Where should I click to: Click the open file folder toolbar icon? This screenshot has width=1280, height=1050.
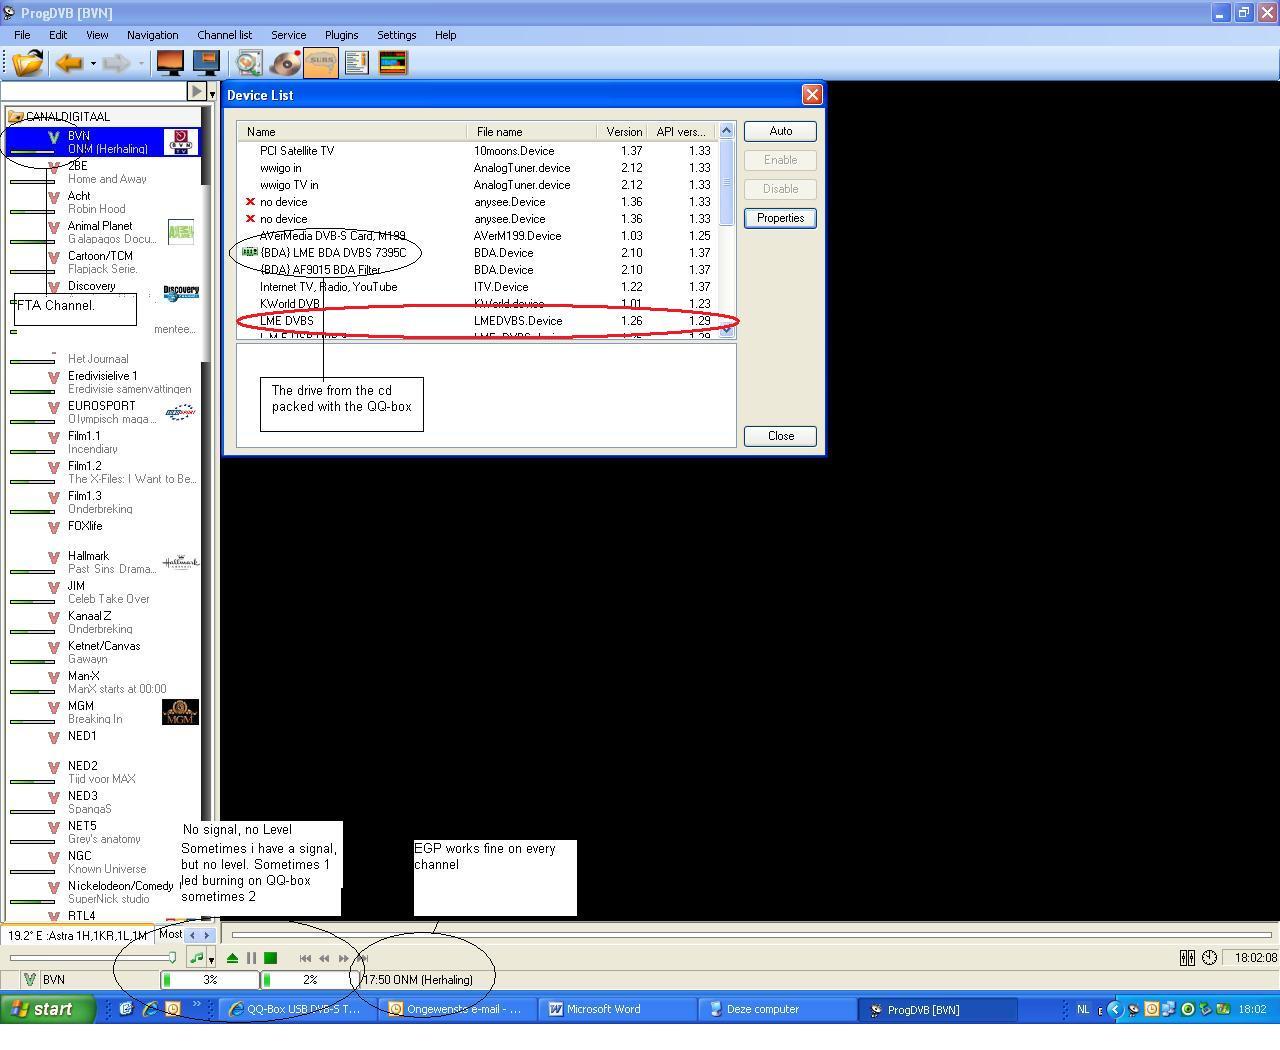click(28, 63)
